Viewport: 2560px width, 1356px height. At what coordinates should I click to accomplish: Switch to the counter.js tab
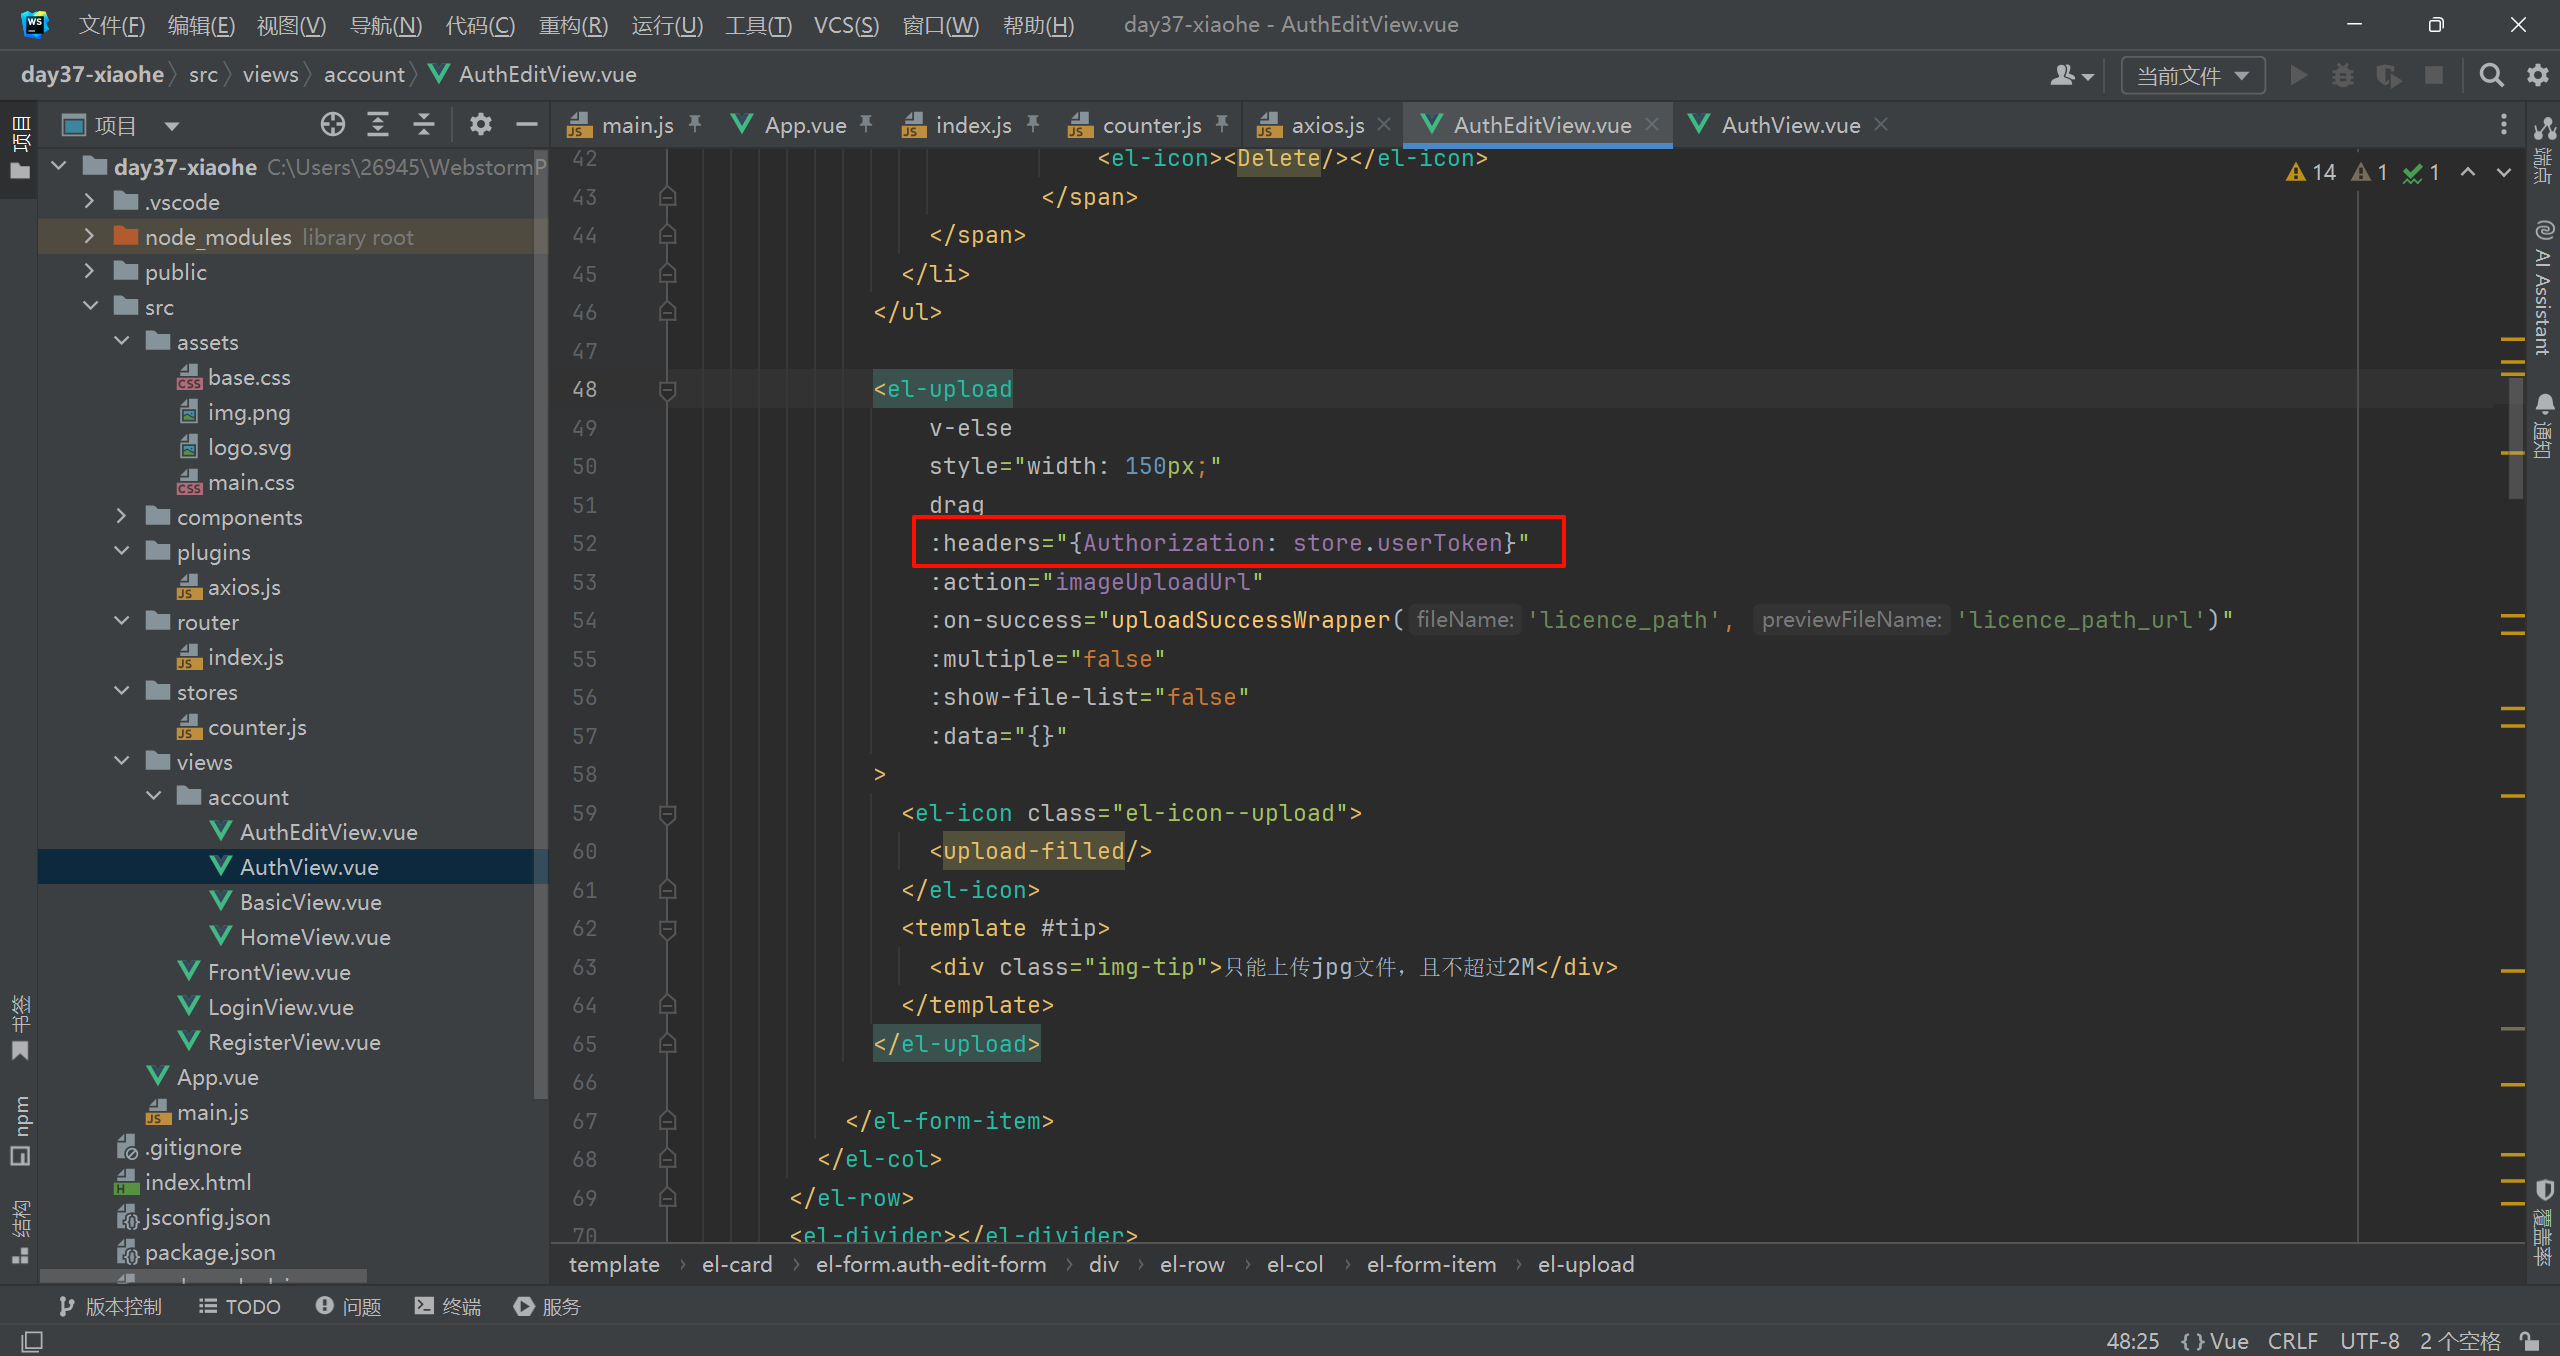tap(1151, 125)
